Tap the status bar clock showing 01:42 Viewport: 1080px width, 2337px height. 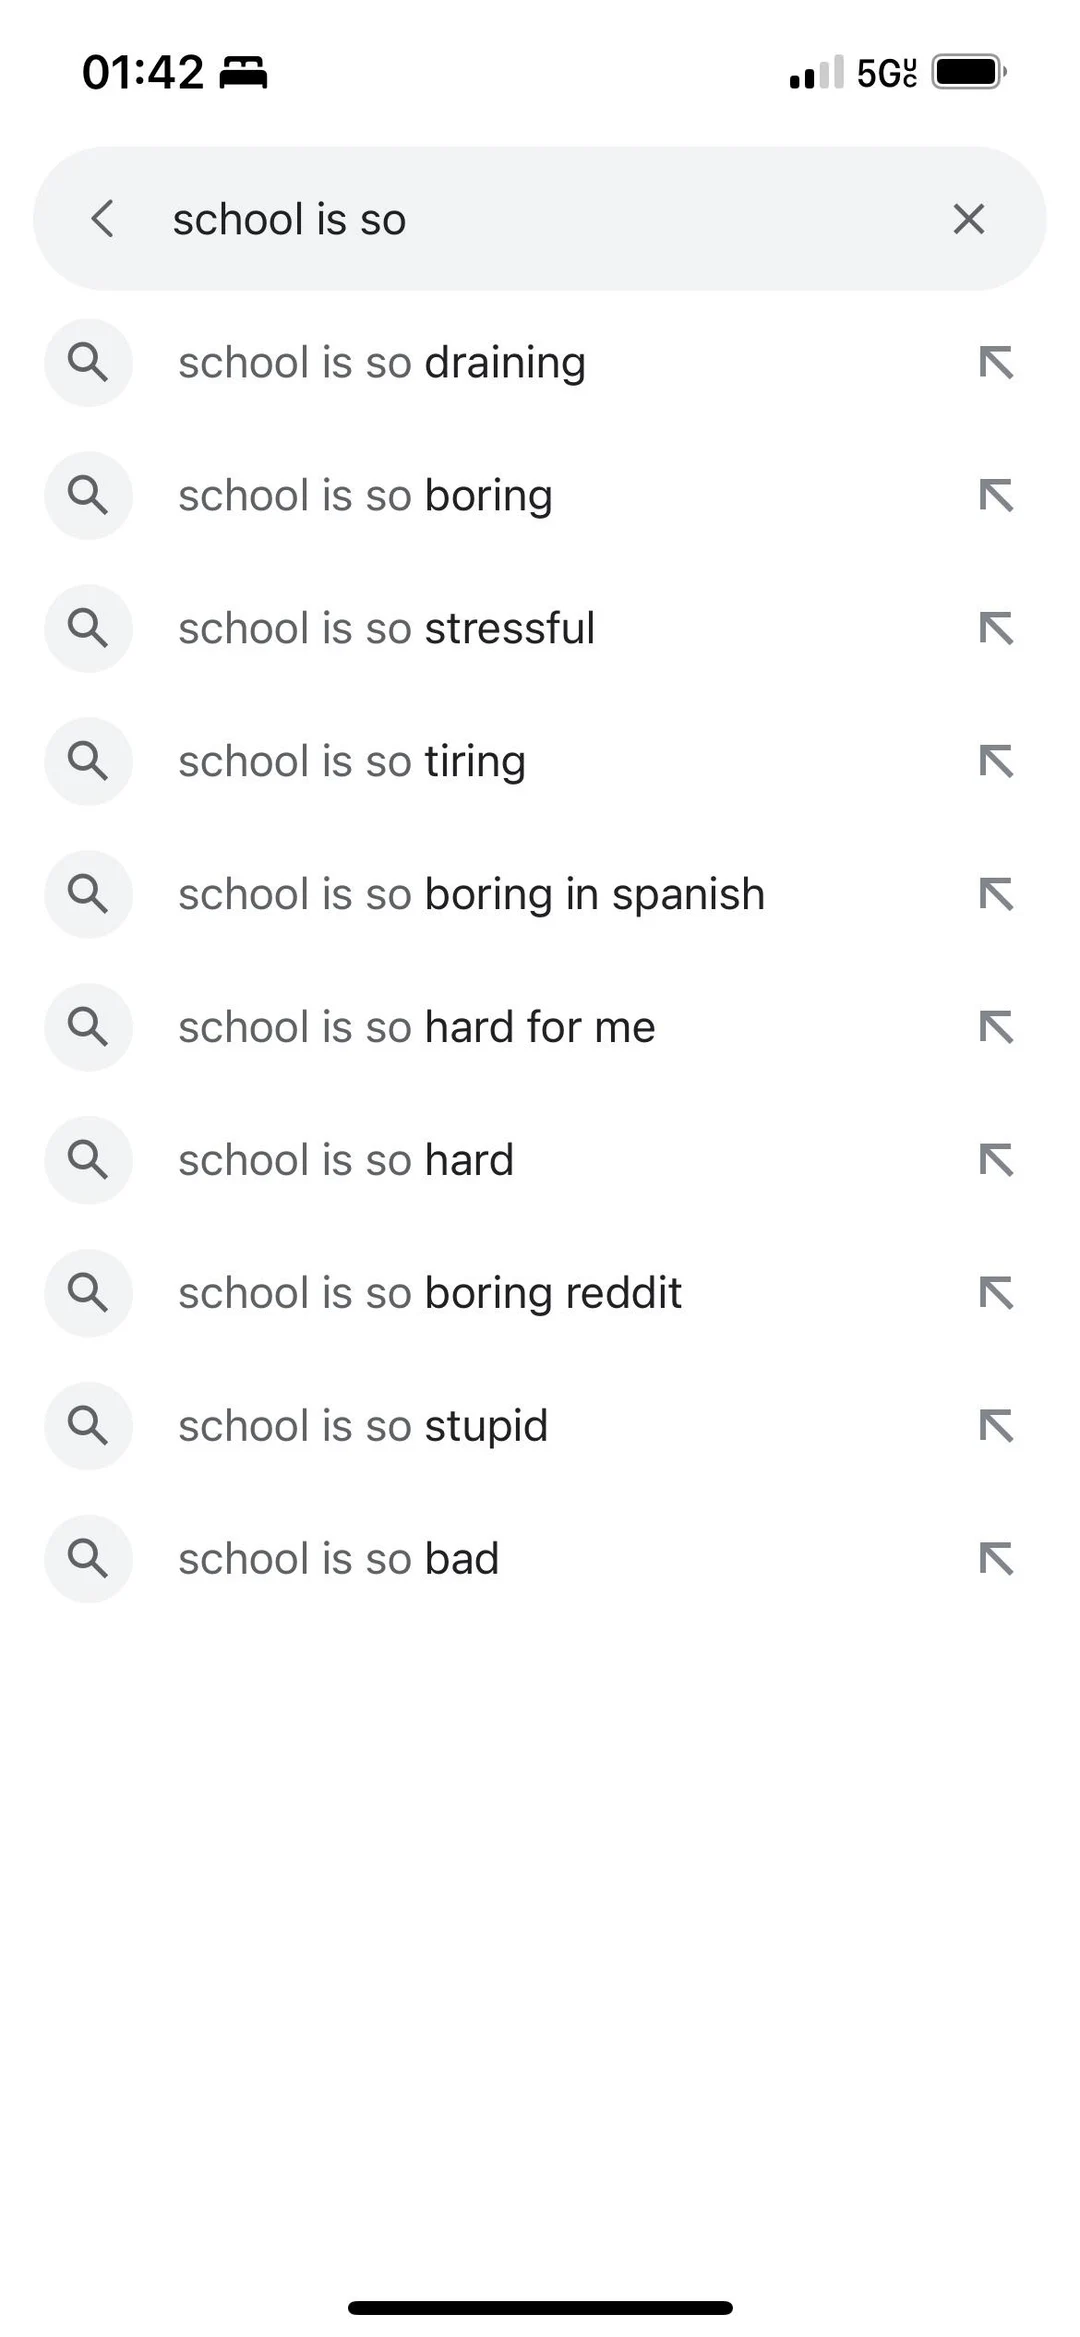143,73
